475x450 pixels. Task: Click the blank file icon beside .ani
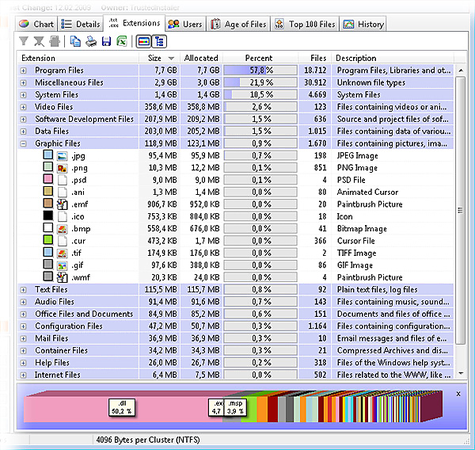62,192
